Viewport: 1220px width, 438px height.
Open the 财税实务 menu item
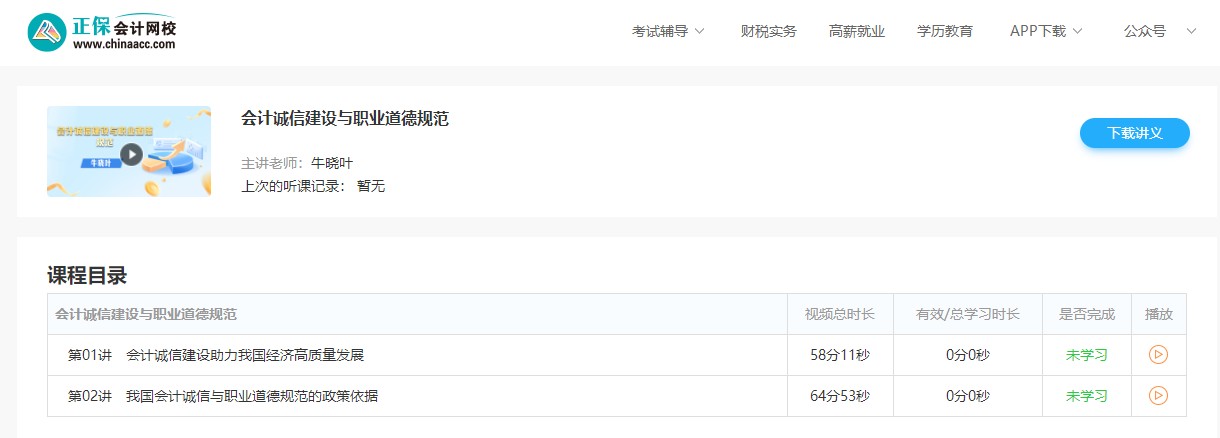[x=768, y=31]
